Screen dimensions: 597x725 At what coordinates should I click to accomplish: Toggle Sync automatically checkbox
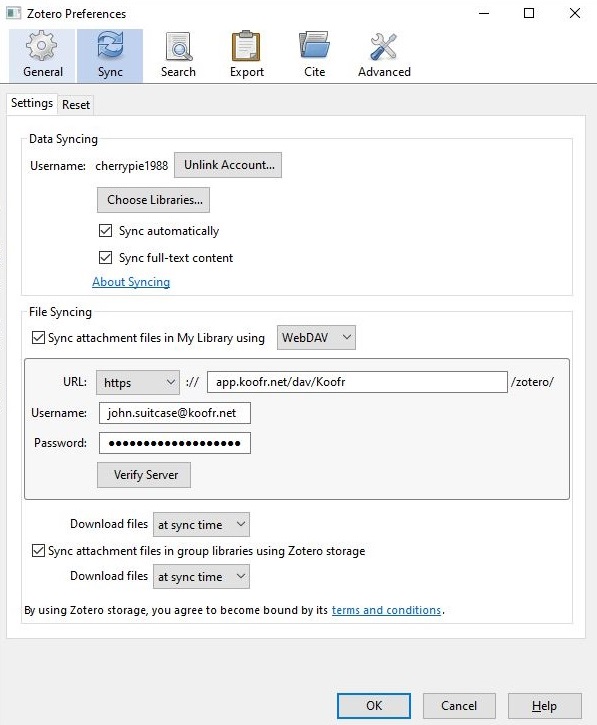pyautogui.click(x=105, y=231)
